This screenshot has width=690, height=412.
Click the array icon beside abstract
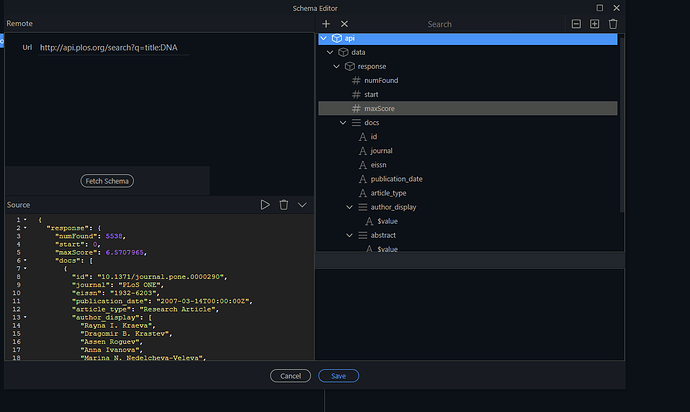tap(363, 235)
